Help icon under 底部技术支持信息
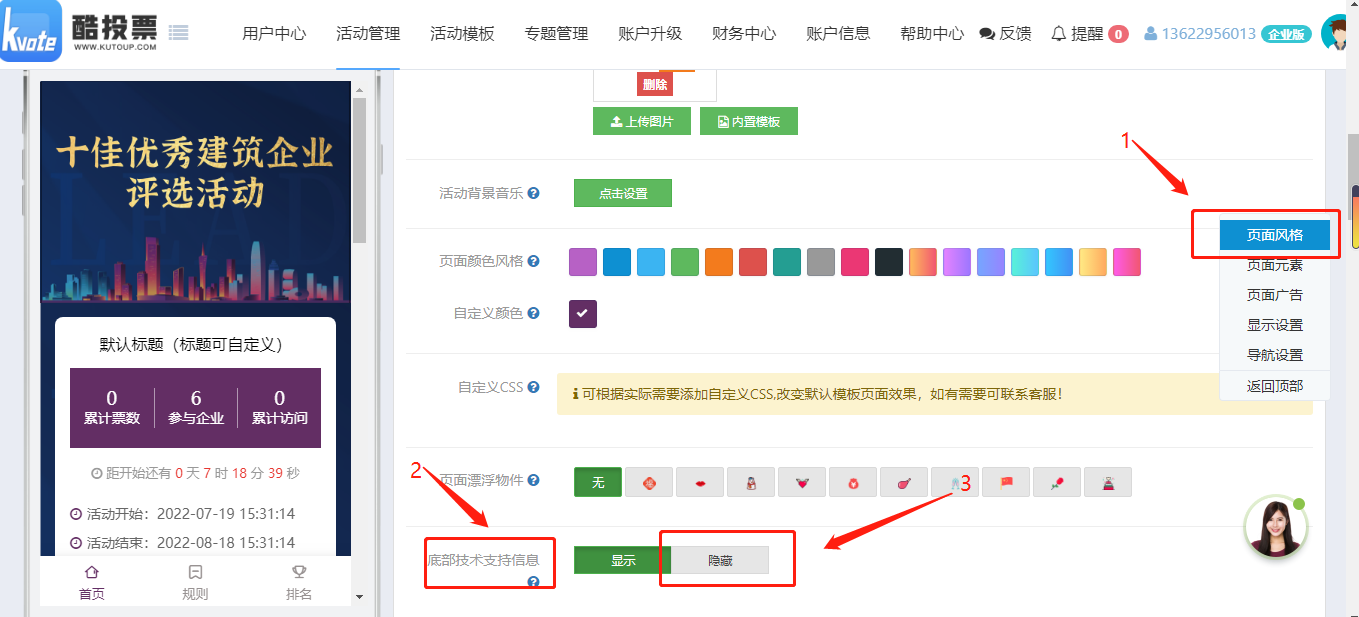This screenshot has width=1359, height=617. pyautogui.click(x=534, y=582)
